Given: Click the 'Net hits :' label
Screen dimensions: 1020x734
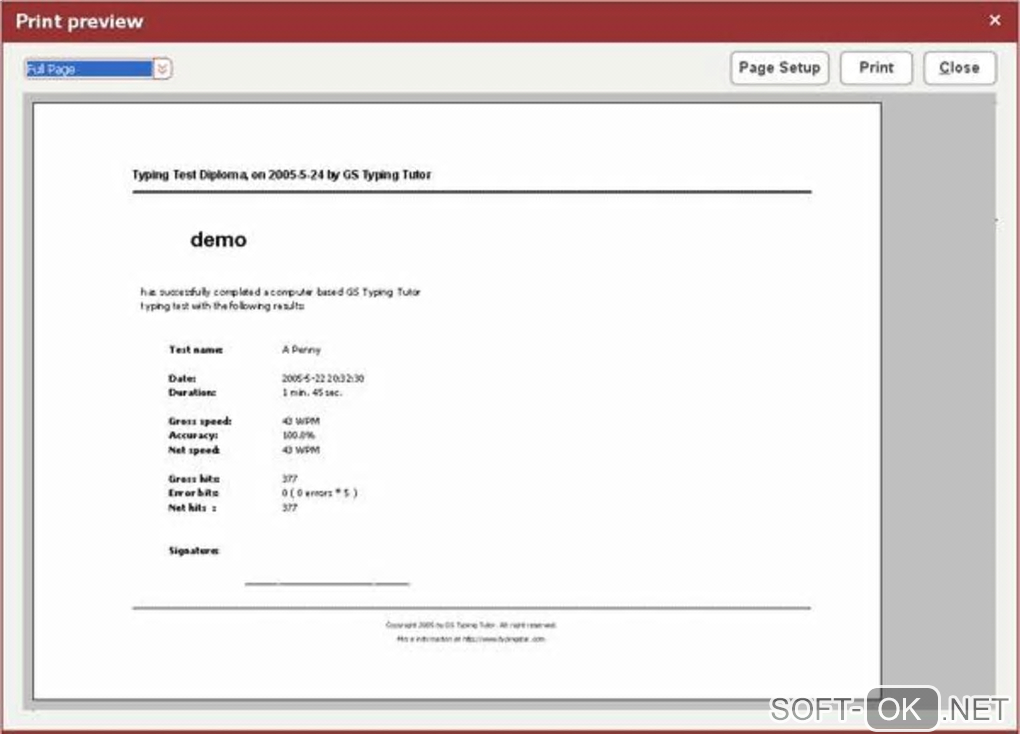Looking at the screenshot, I should point(193,508).
